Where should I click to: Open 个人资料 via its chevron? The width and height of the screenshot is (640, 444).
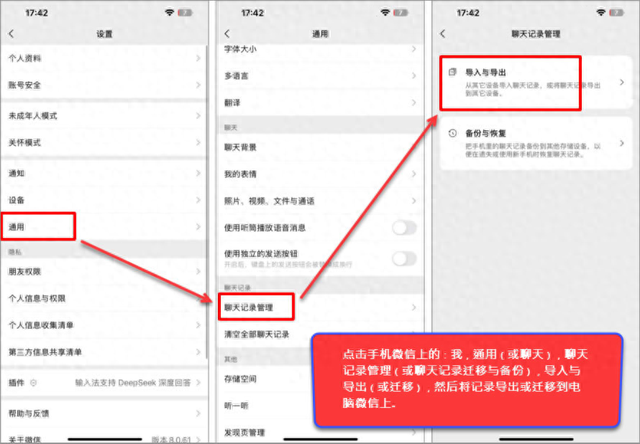pyautogui.click(x=198, y=58)
